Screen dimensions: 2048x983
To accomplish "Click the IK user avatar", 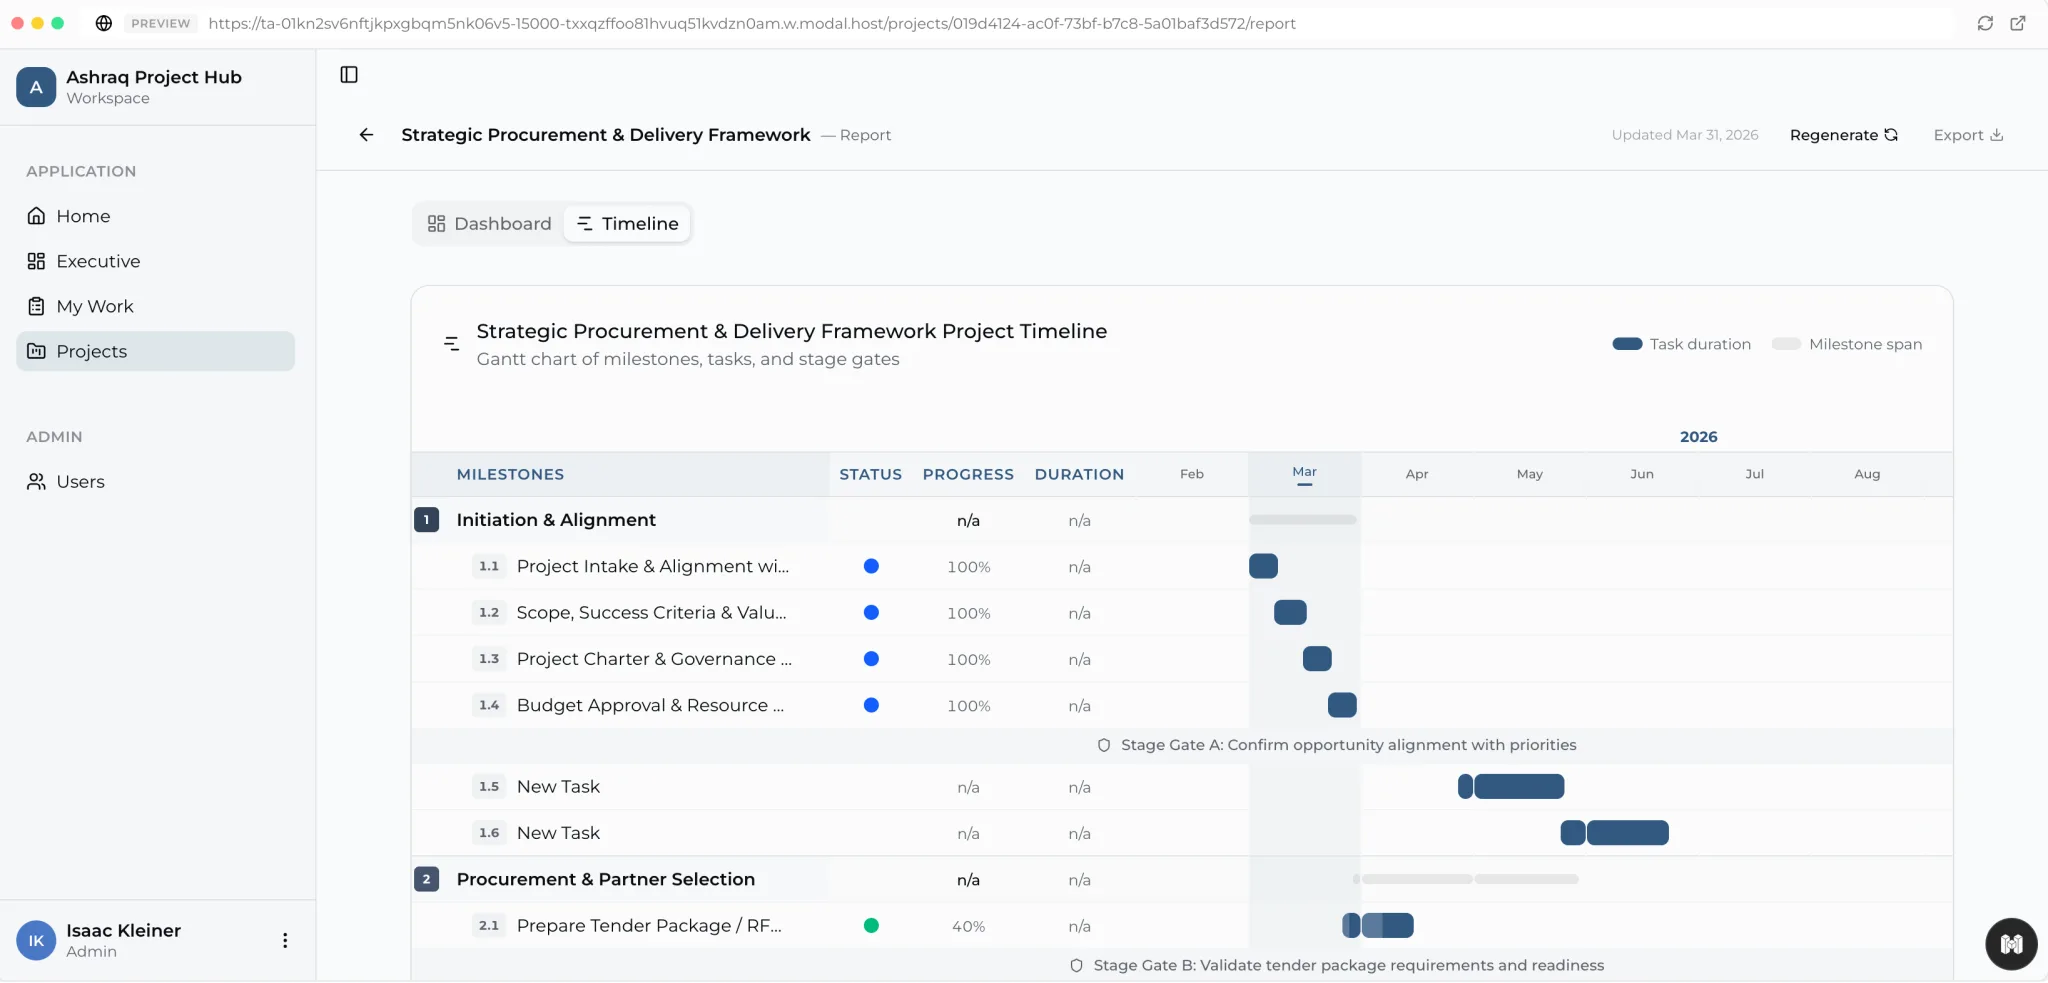I will pos(36,940).
